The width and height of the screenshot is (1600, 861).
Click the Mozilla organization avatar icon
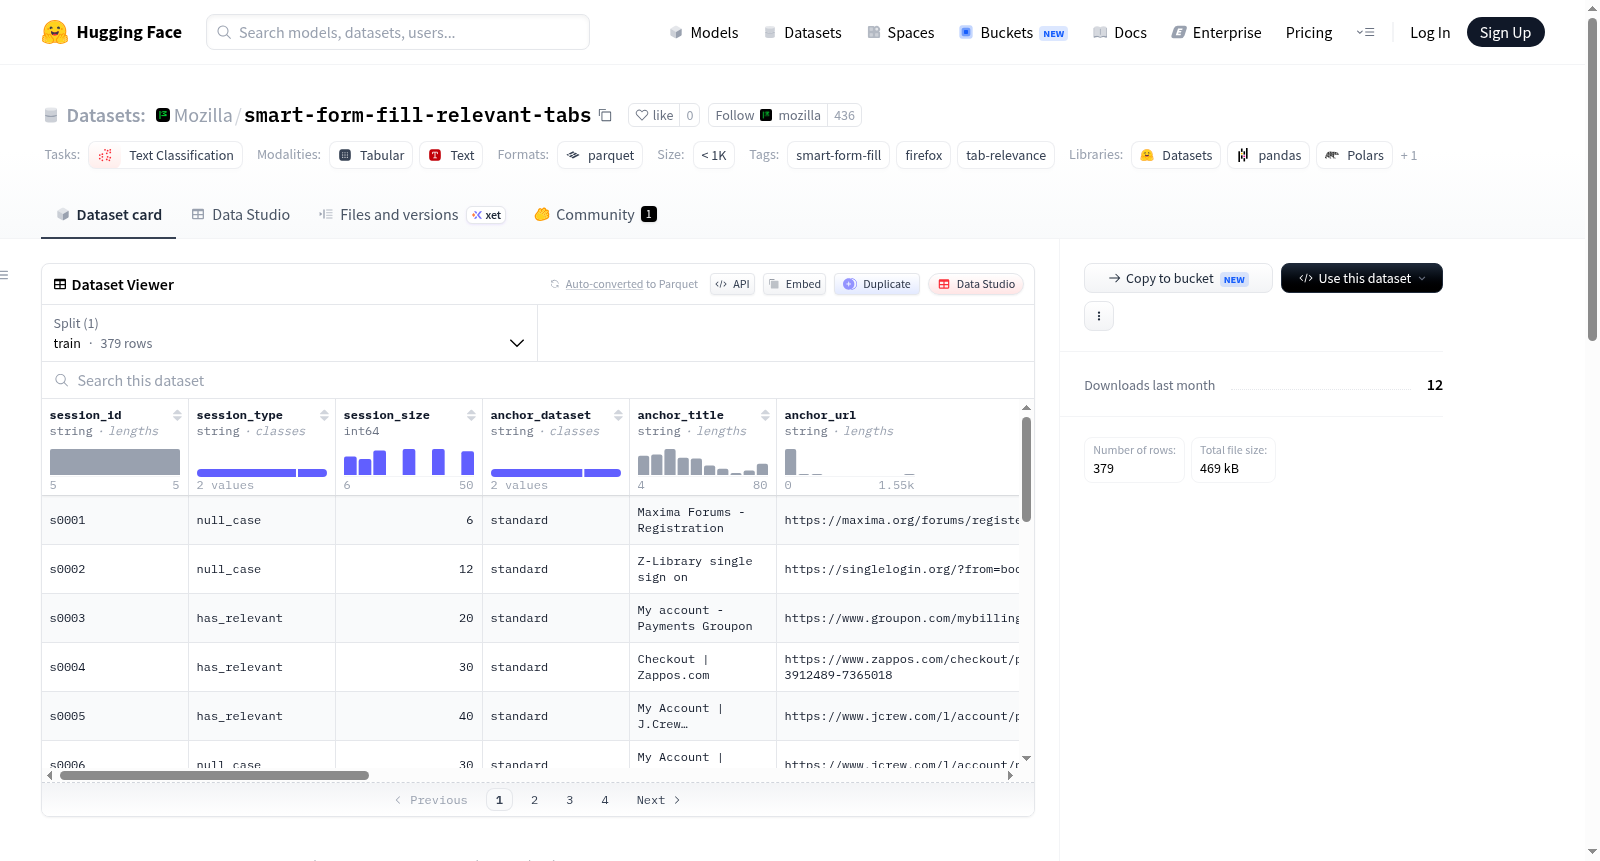click(163, 115)
